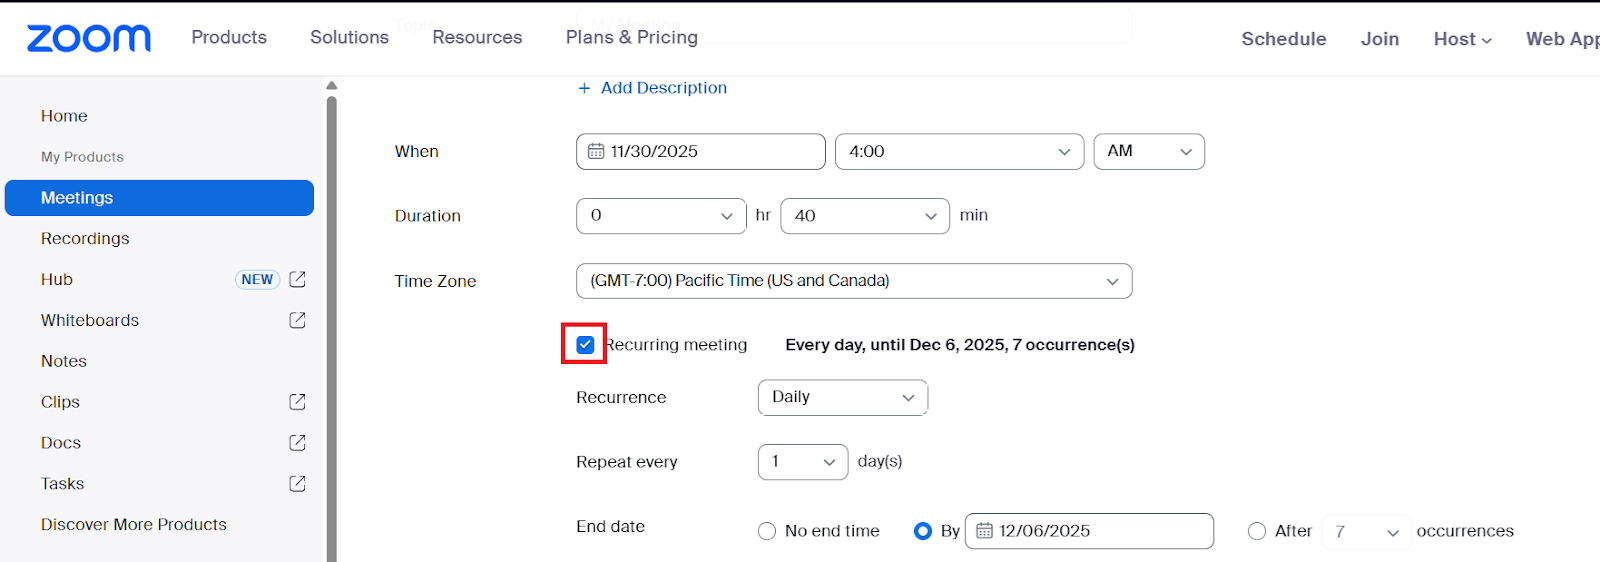Click calendar icon in When date field
1600x562 pixels.
coord(596,152)
